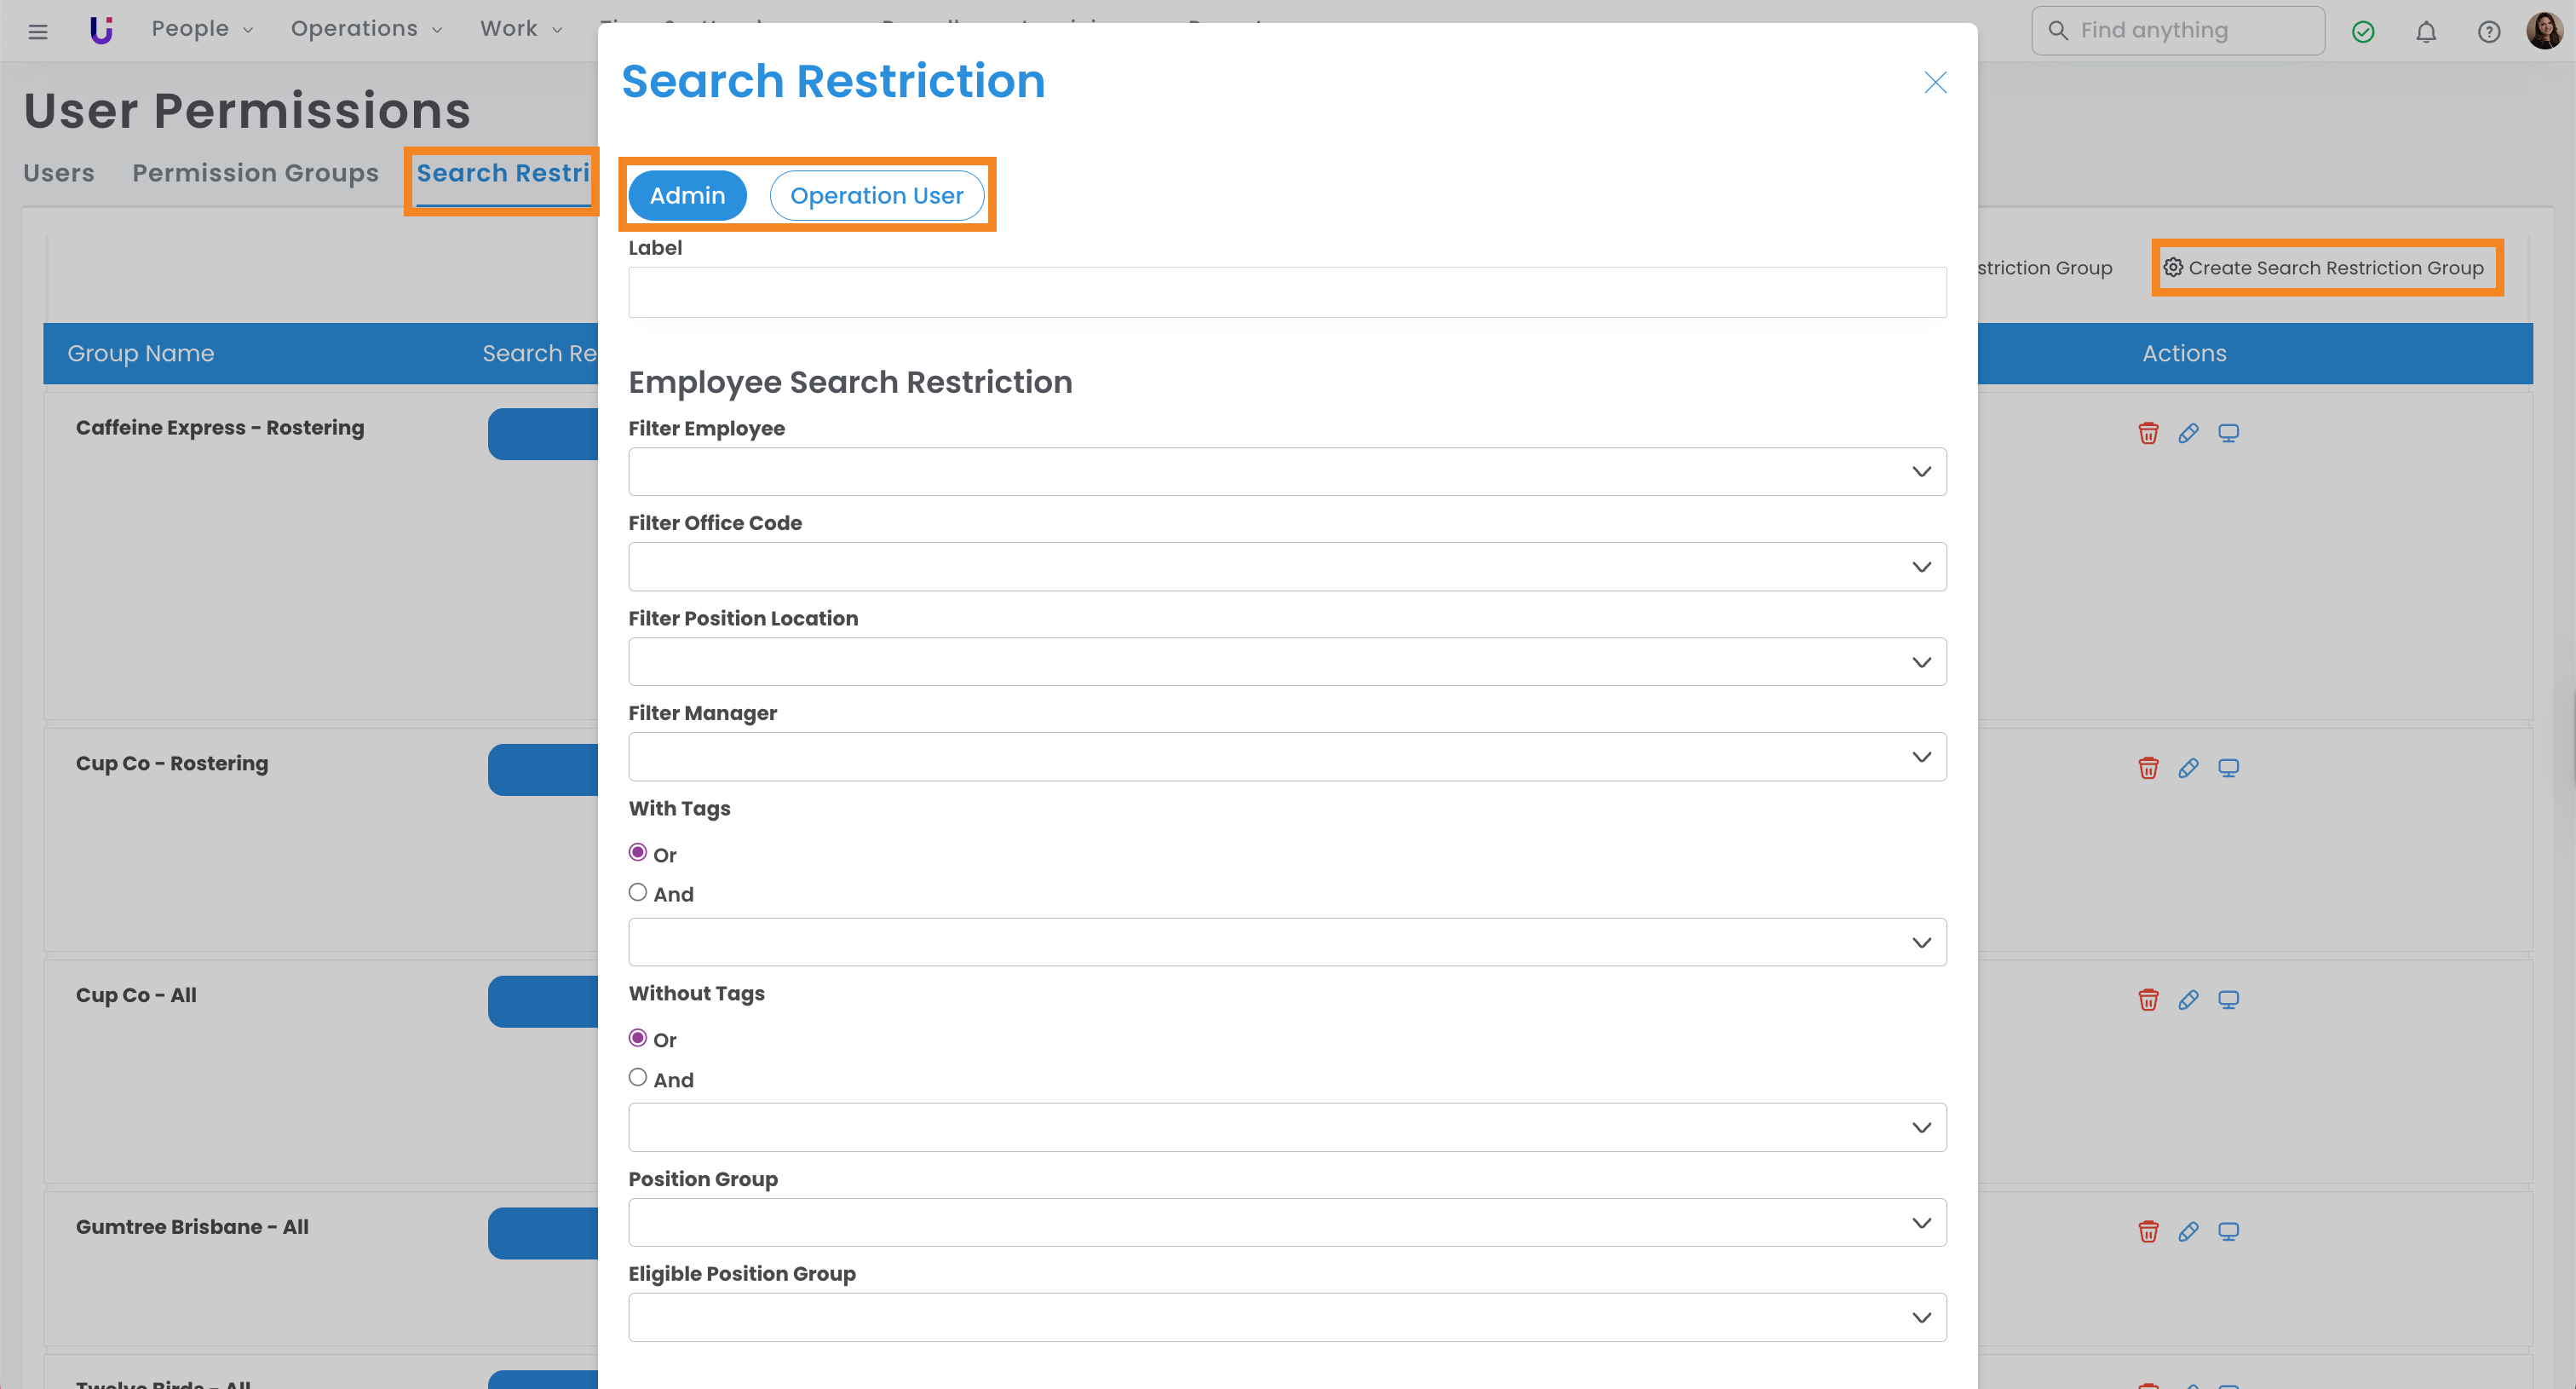Close the Search Restriction dialog

pos(1935,82)
